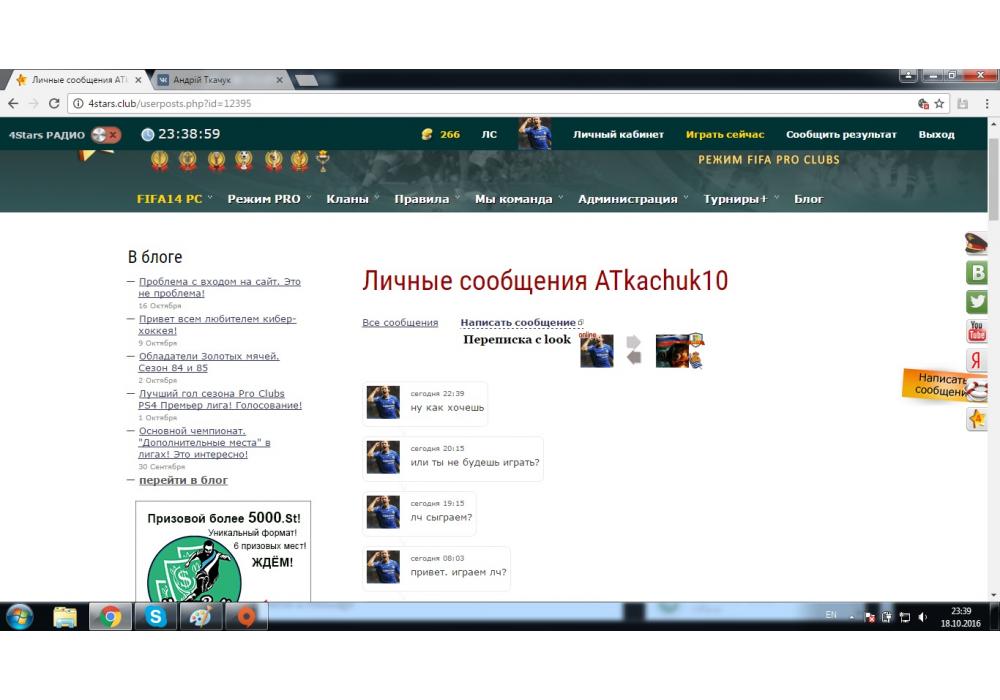1000x700 pixels.
Task: Open the Twitter sidebar icon
Action: click(x=976, y=302)
